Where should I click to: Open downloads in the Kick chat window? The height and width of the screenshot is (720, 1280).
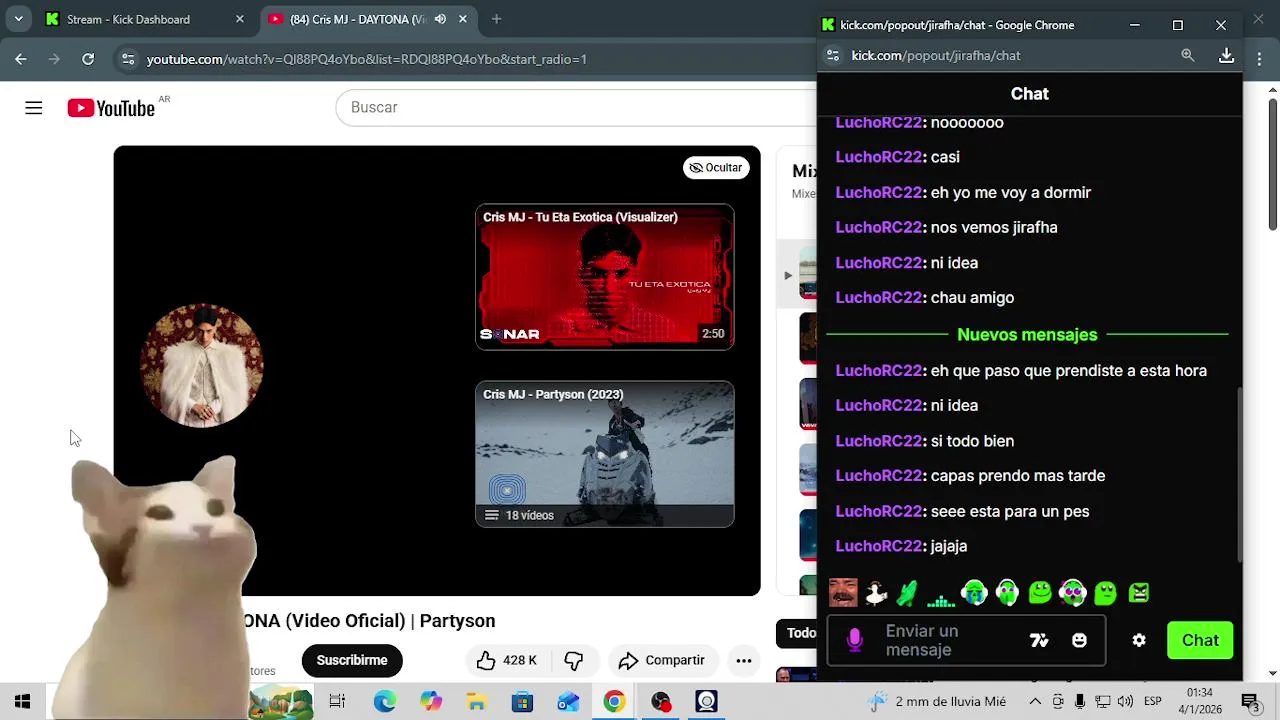click(1226, 56)
